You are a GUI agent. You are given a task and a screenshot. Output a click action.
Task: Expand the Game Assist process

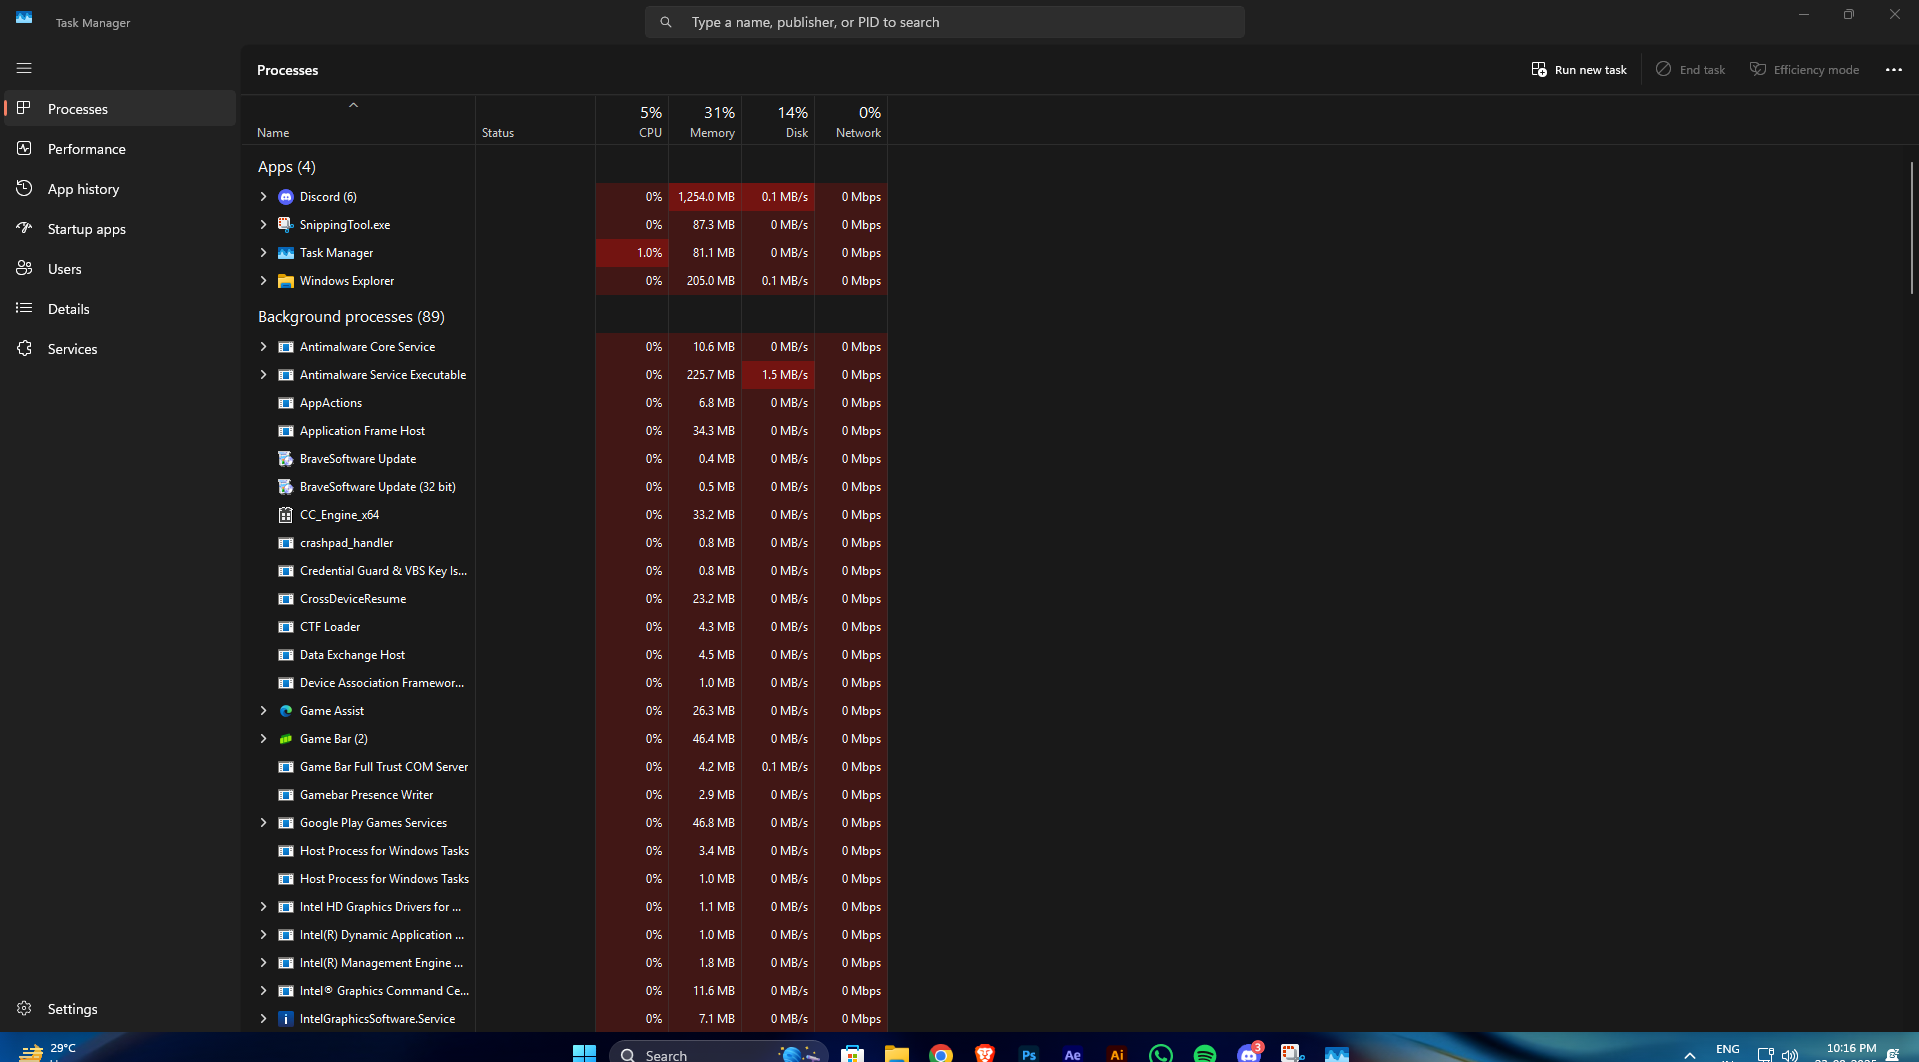tap(263, 711)
